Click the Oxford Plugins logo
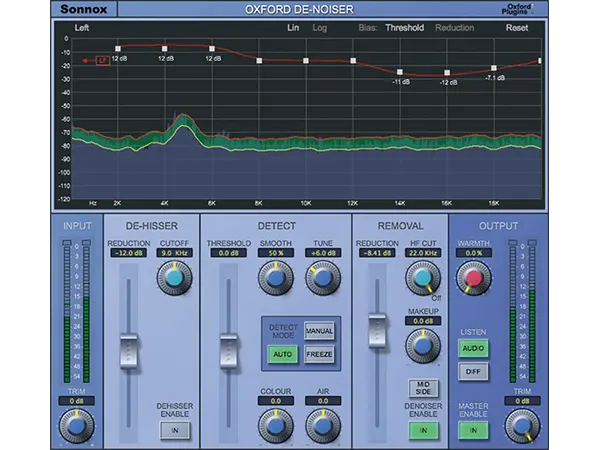Image resolution: width=600 pixels, height=450 pixels. coord(518,9)
